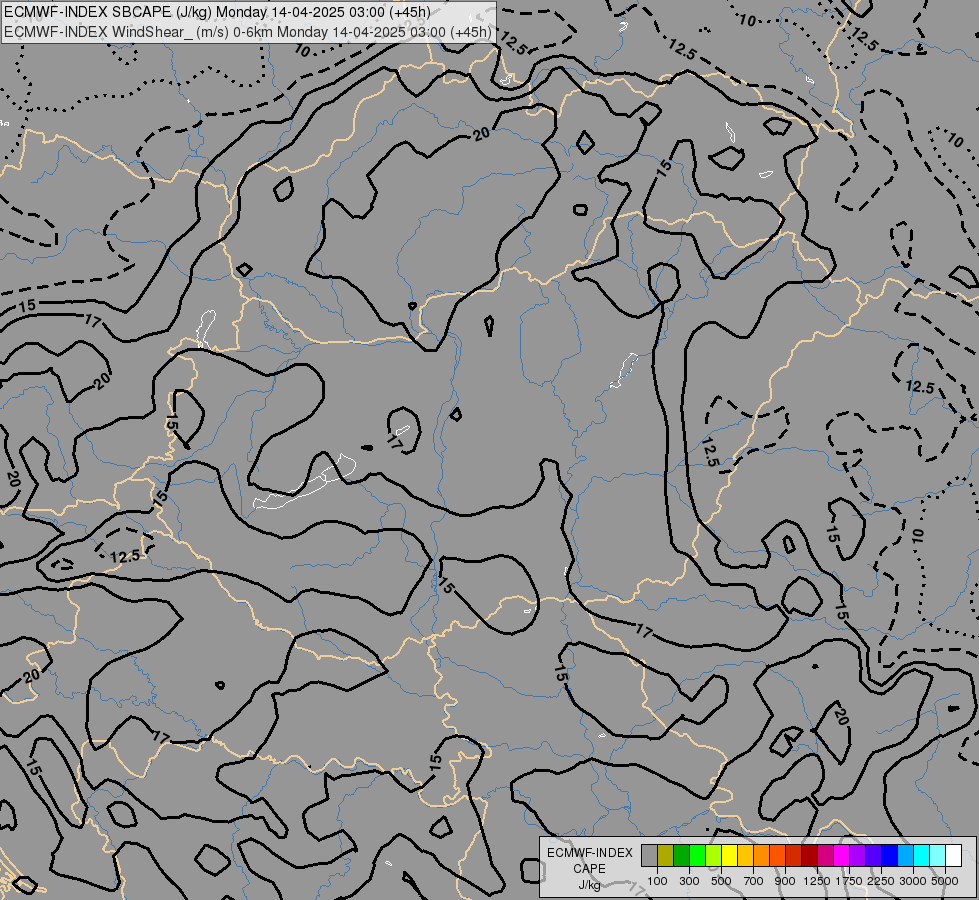979x900 pixels.
Task: Click the 'CAPE' legend label
Action: point(589,869)
